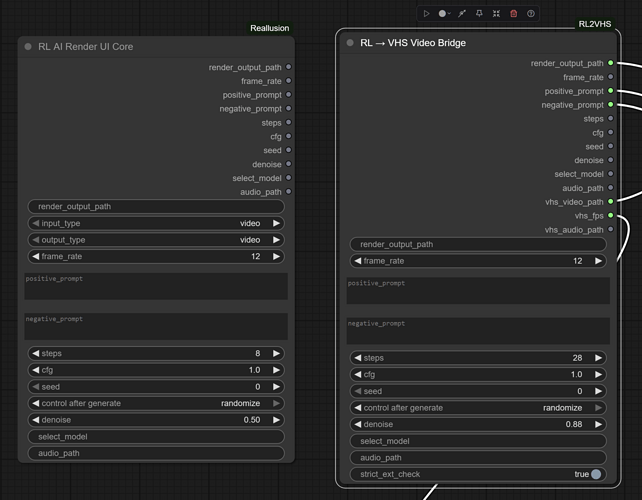The width and height of the screenshot is (642, 500).
Task: Open node help with the question mark icon
Action: point(531,14)
